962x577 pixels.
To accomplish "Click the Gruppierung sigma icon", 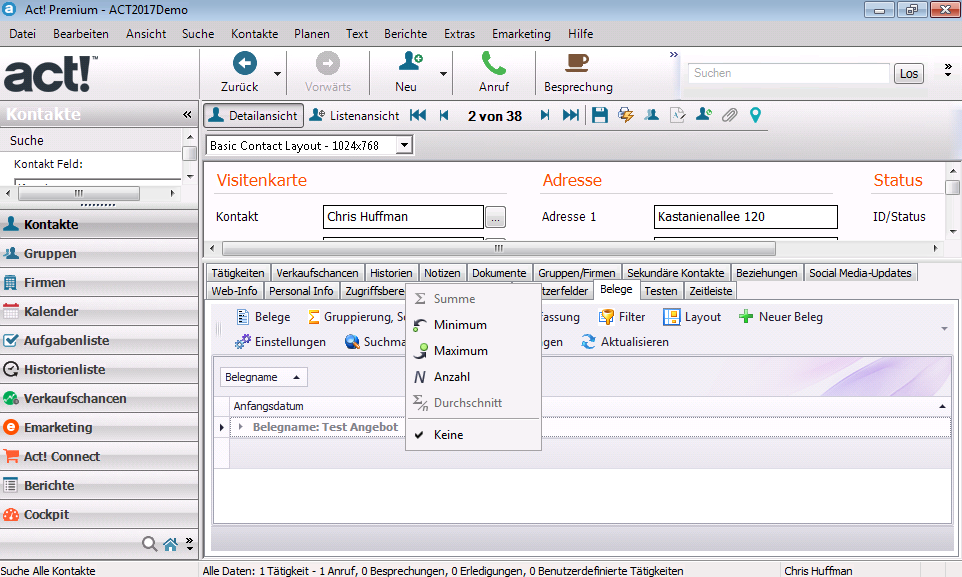I will click(x=314, y=317).
